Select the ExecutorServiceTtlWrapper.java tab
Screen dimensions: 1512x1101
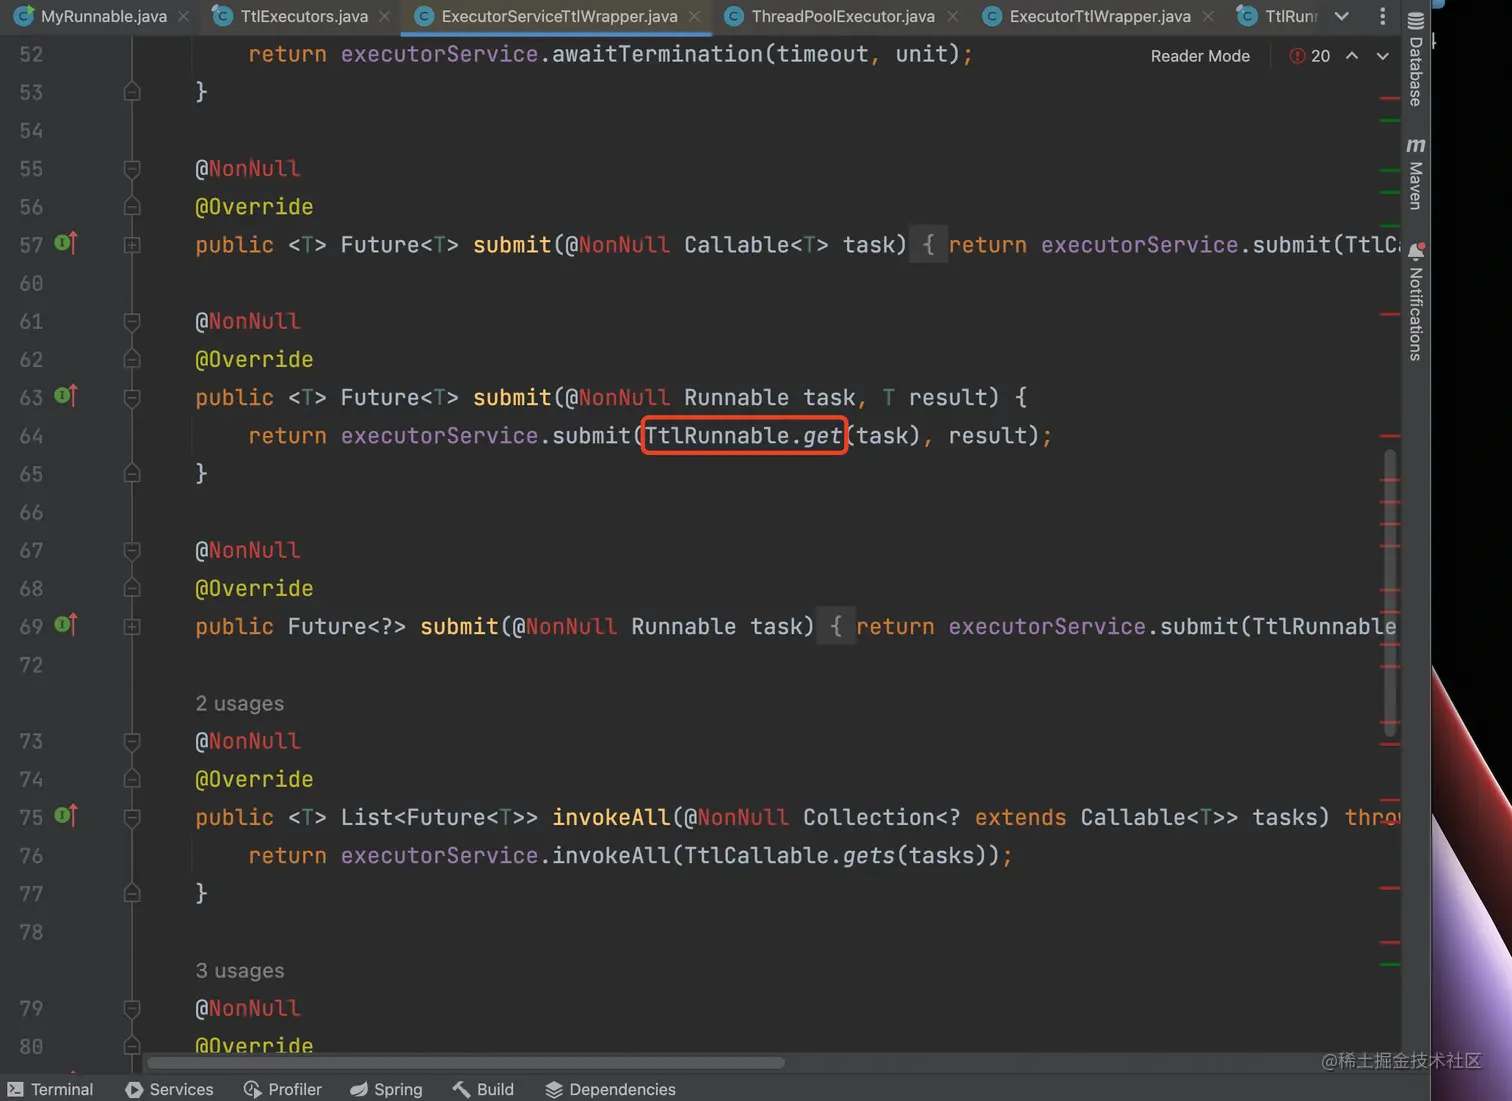click(x=559, y=16)
